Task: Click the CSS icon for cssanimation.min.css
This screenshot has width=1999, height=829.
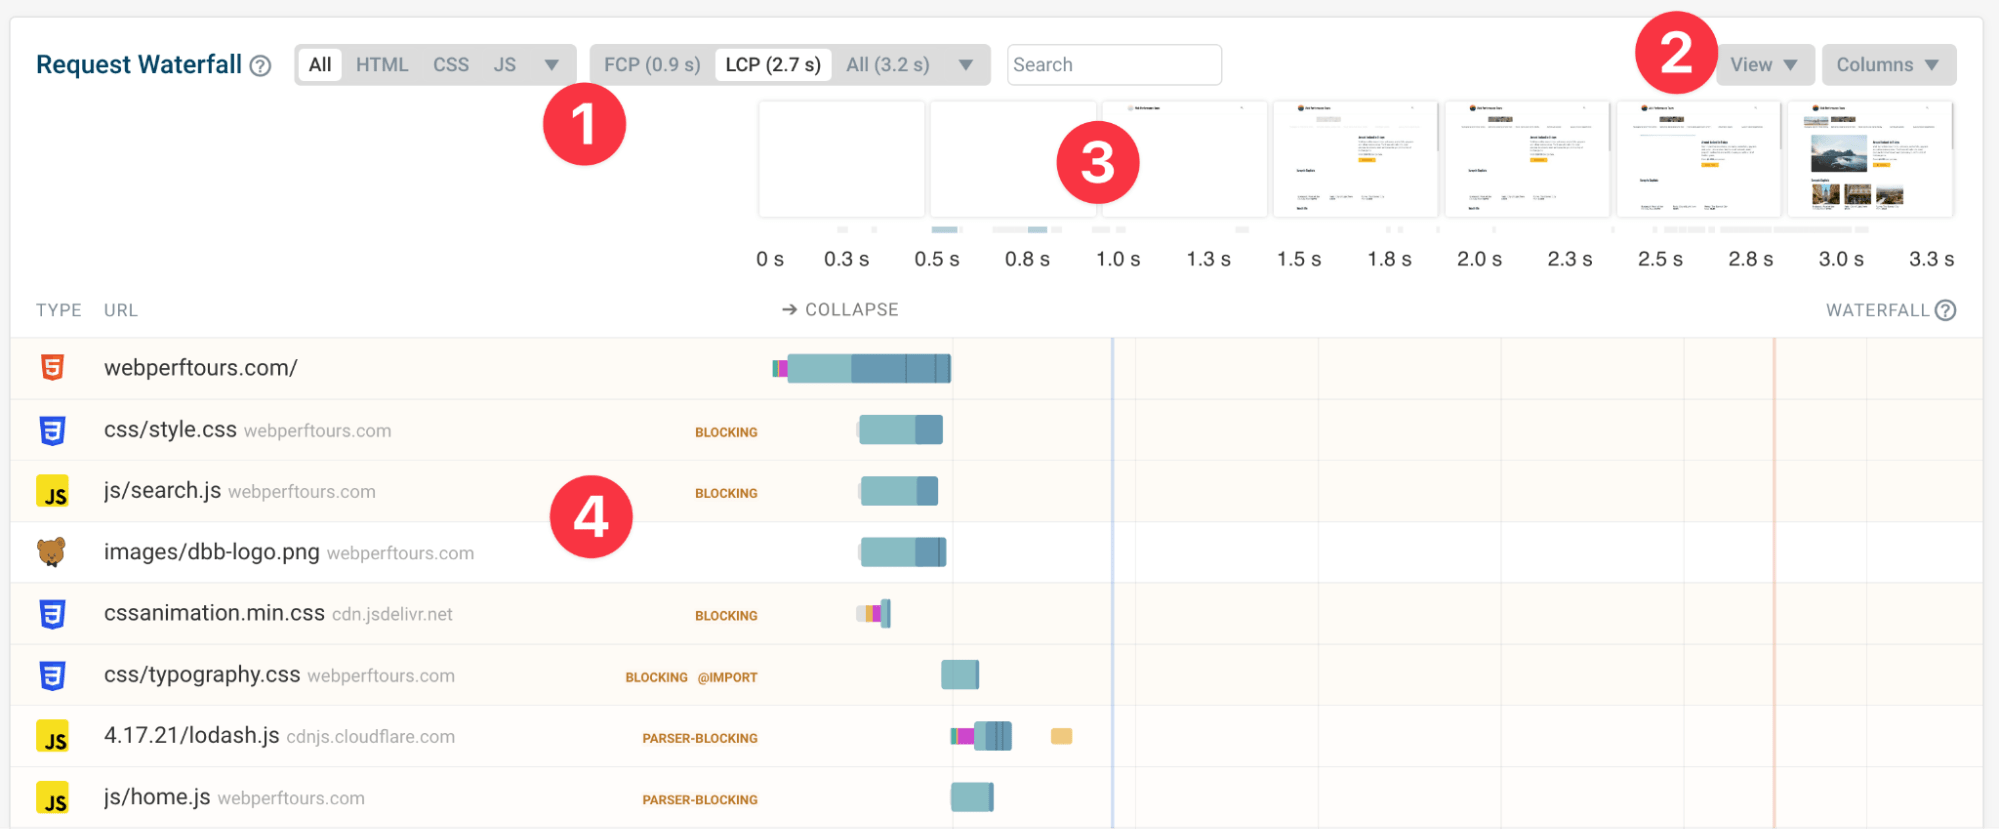Action: 52,614
